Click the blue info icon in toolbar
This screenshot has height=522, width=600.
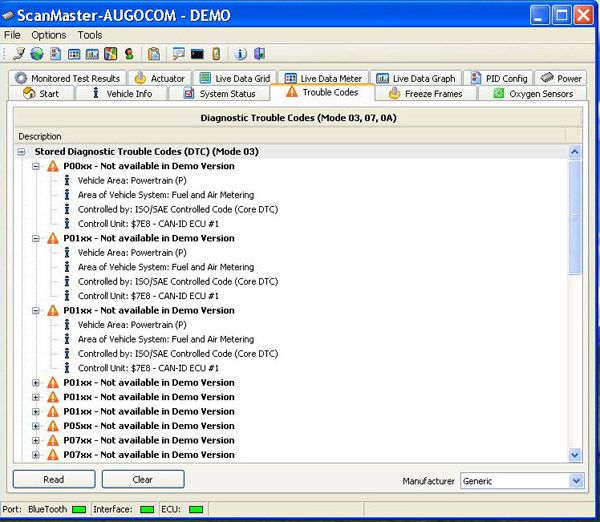pos(240,54)
